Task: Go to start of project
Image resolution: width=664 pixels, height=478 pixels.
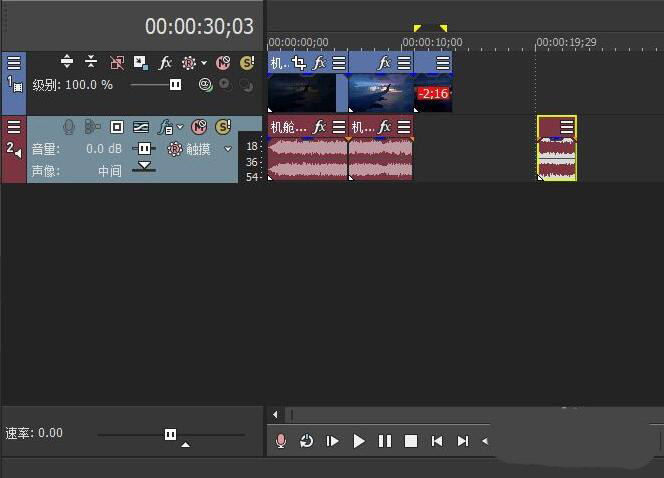Action: click(x=437, y=441)
